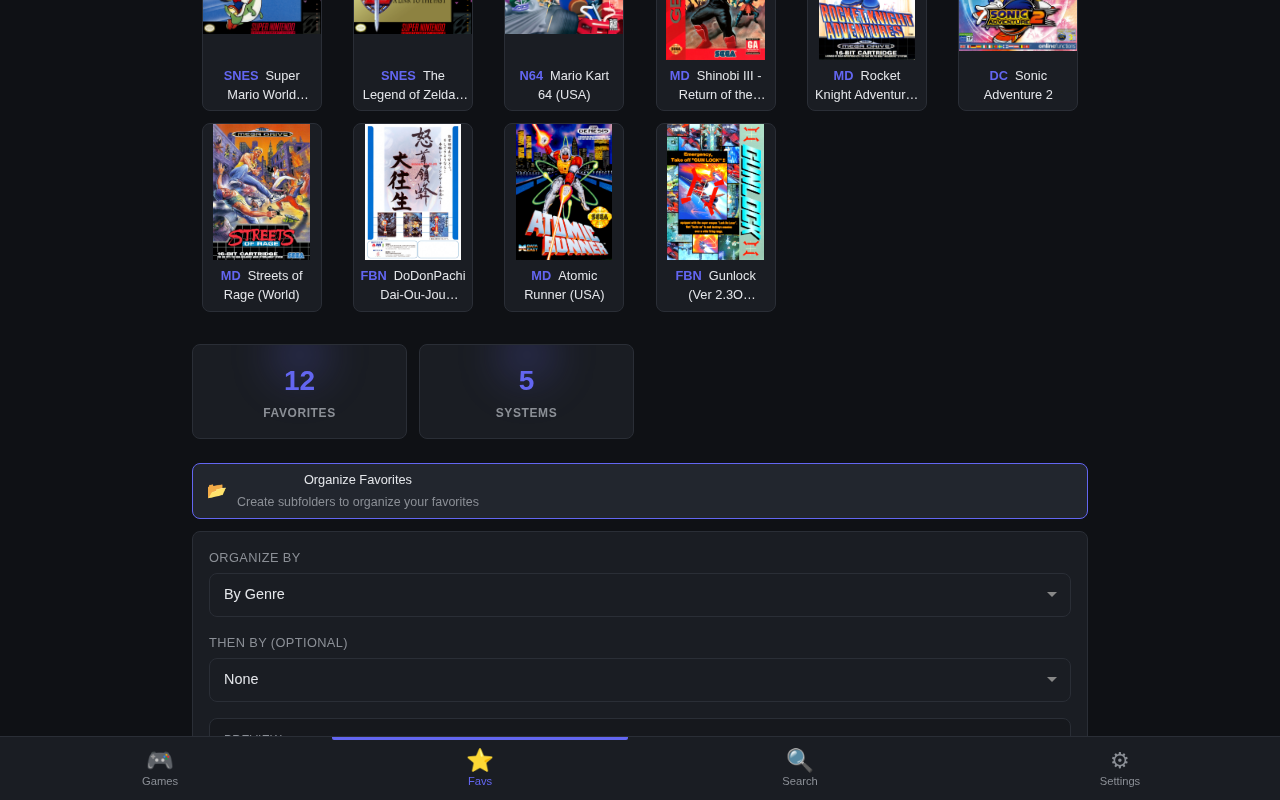Image resolution: width=1280 pixels, height=800 pixels.
Task: Open Atomic Runner cover art
Action: click(x=564, y=192)
